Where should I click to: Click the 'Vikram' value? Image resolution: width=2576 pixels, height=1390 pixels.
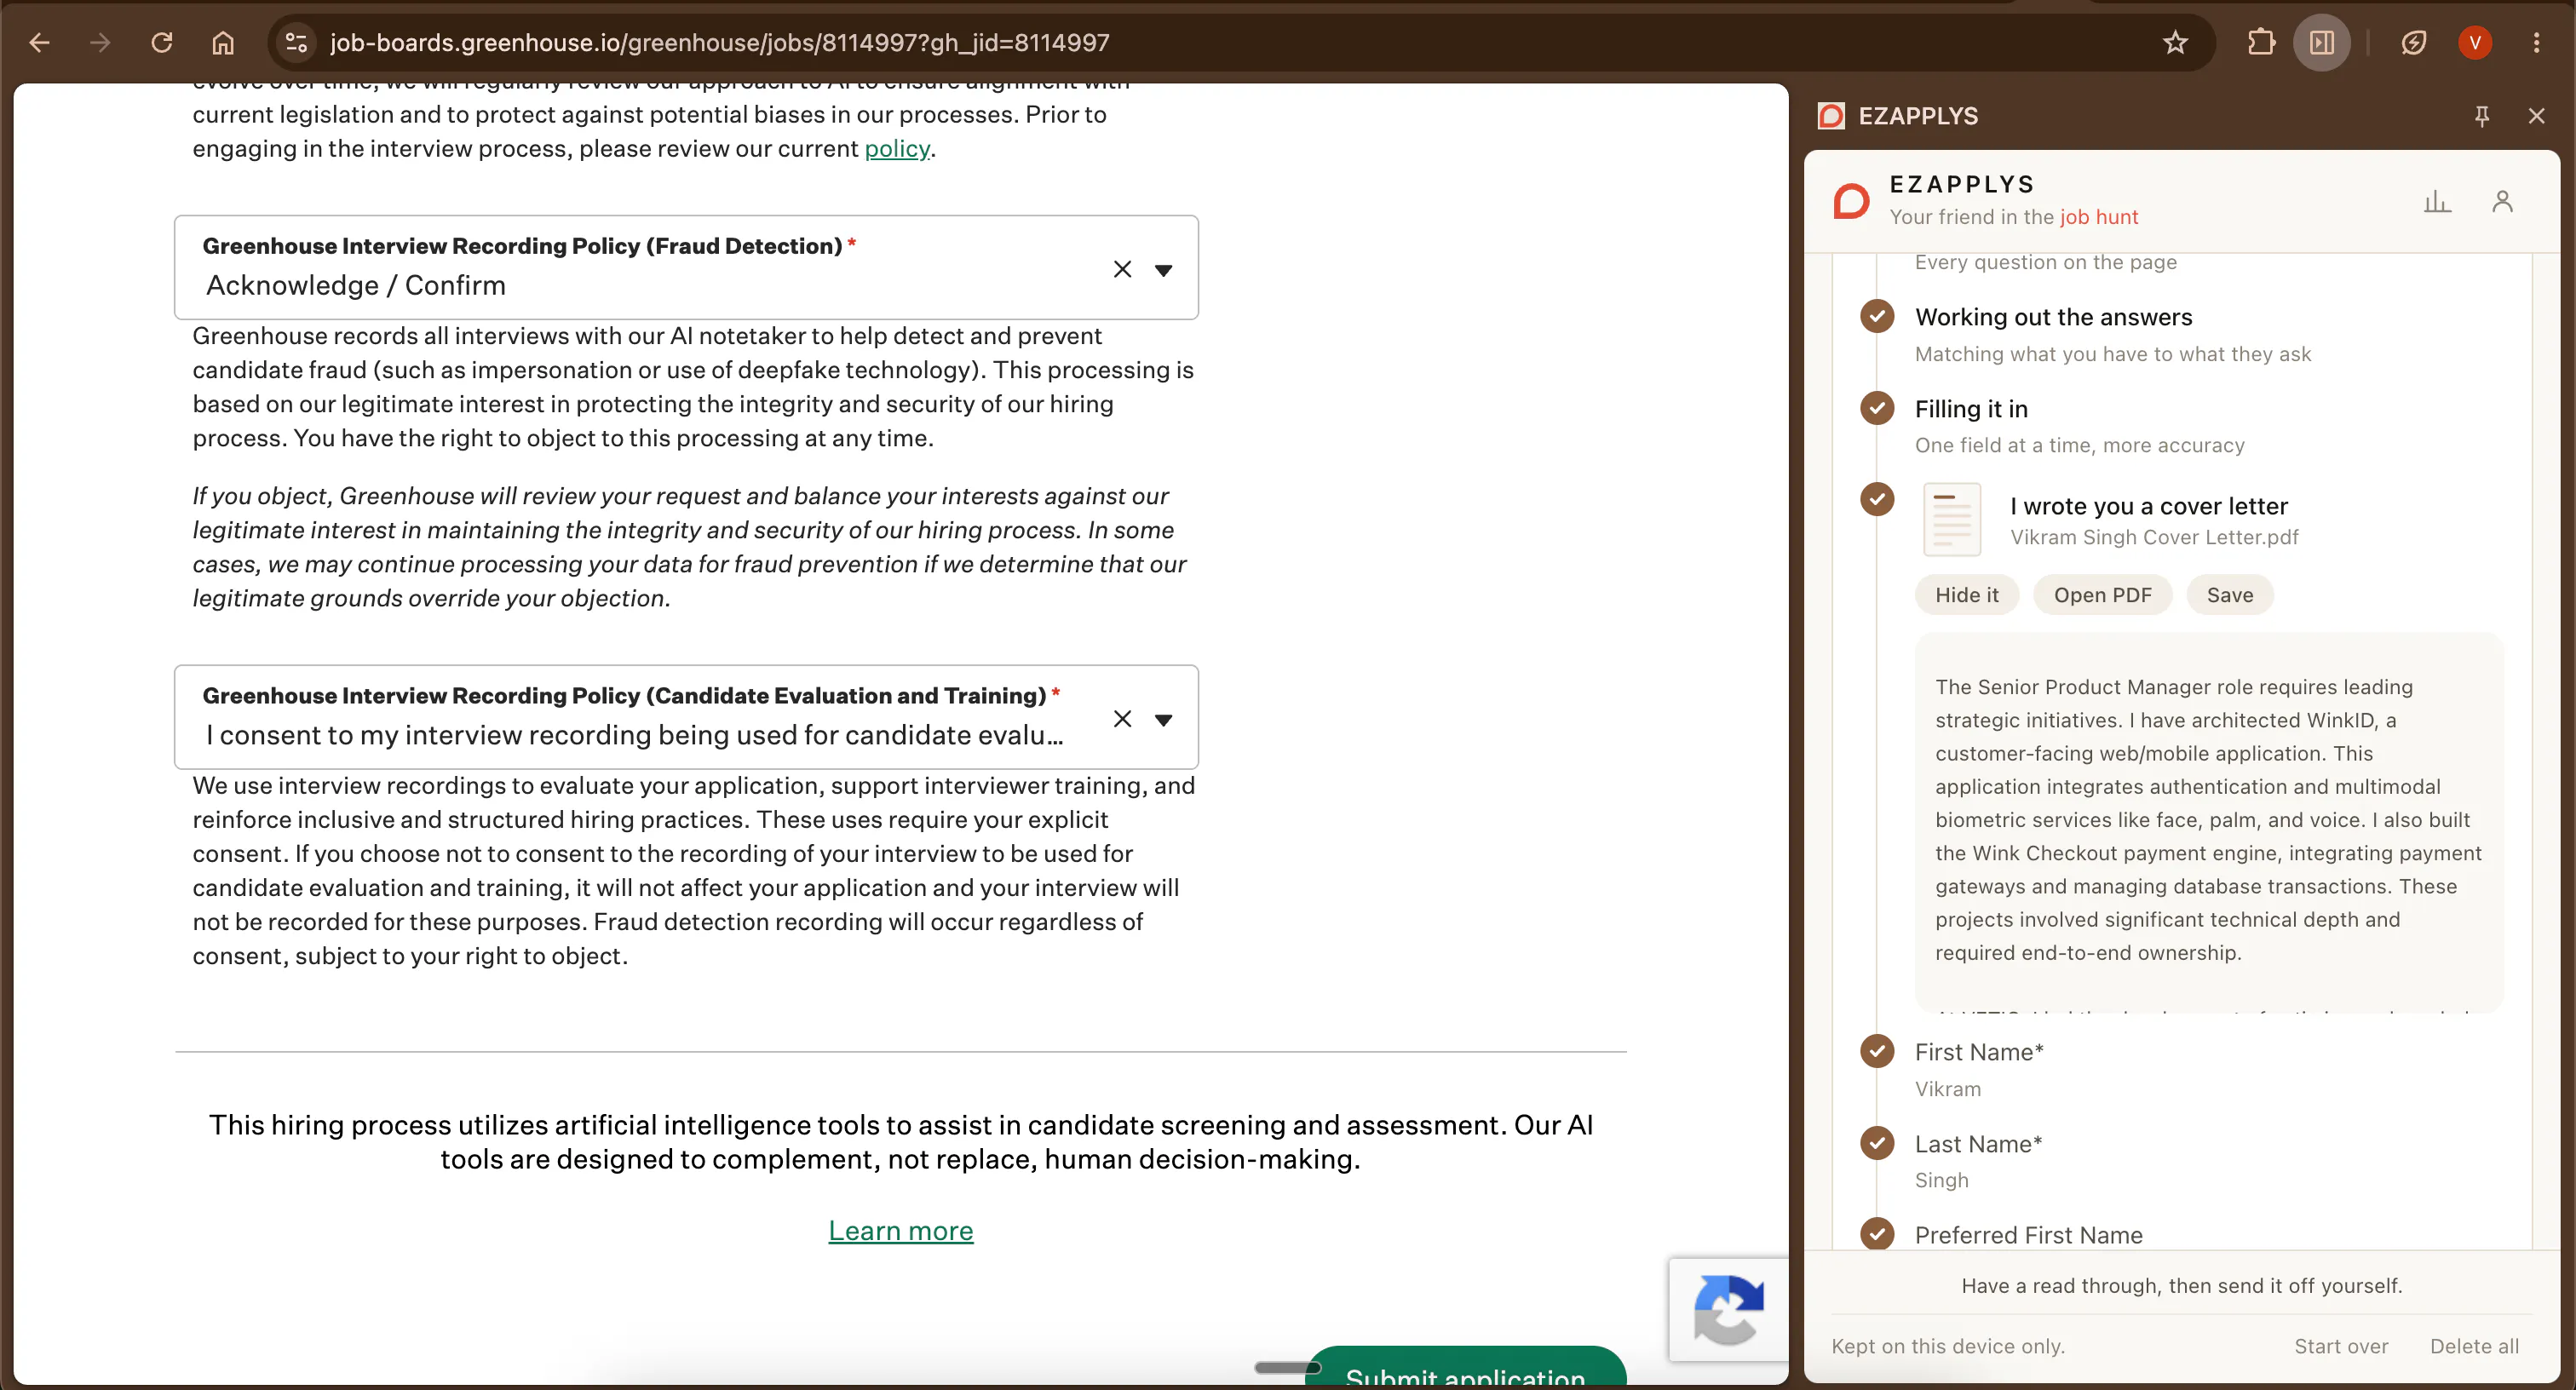(1947, 1089)
